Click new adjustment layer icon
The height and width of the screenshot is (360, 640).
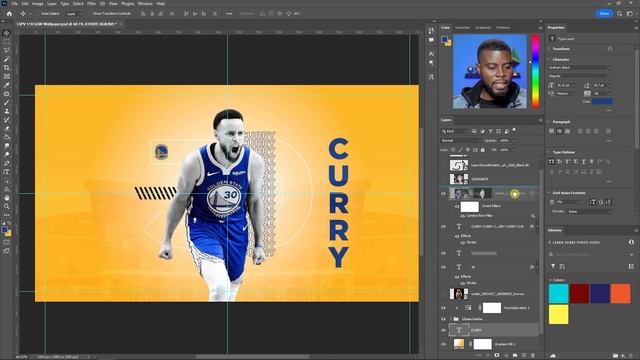[506, 356]
